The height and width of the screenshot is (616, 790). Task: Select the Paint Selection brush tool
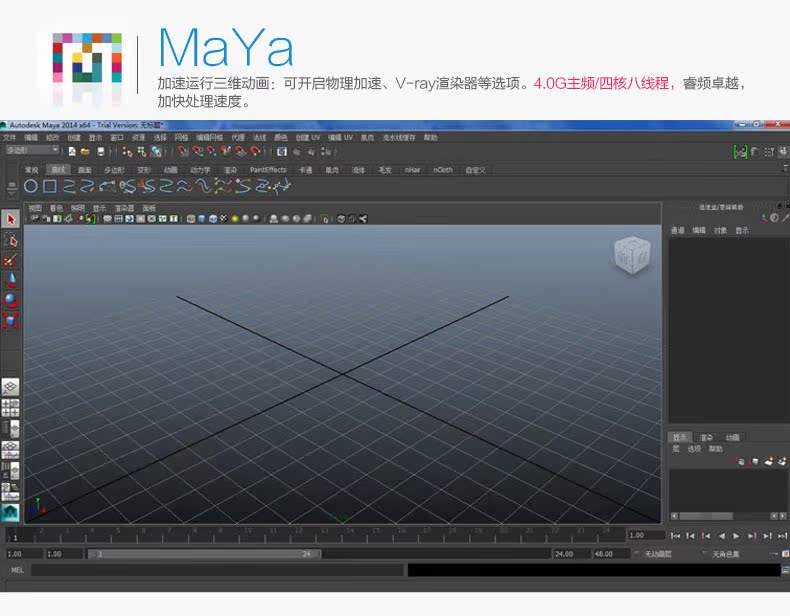point(11,260)
